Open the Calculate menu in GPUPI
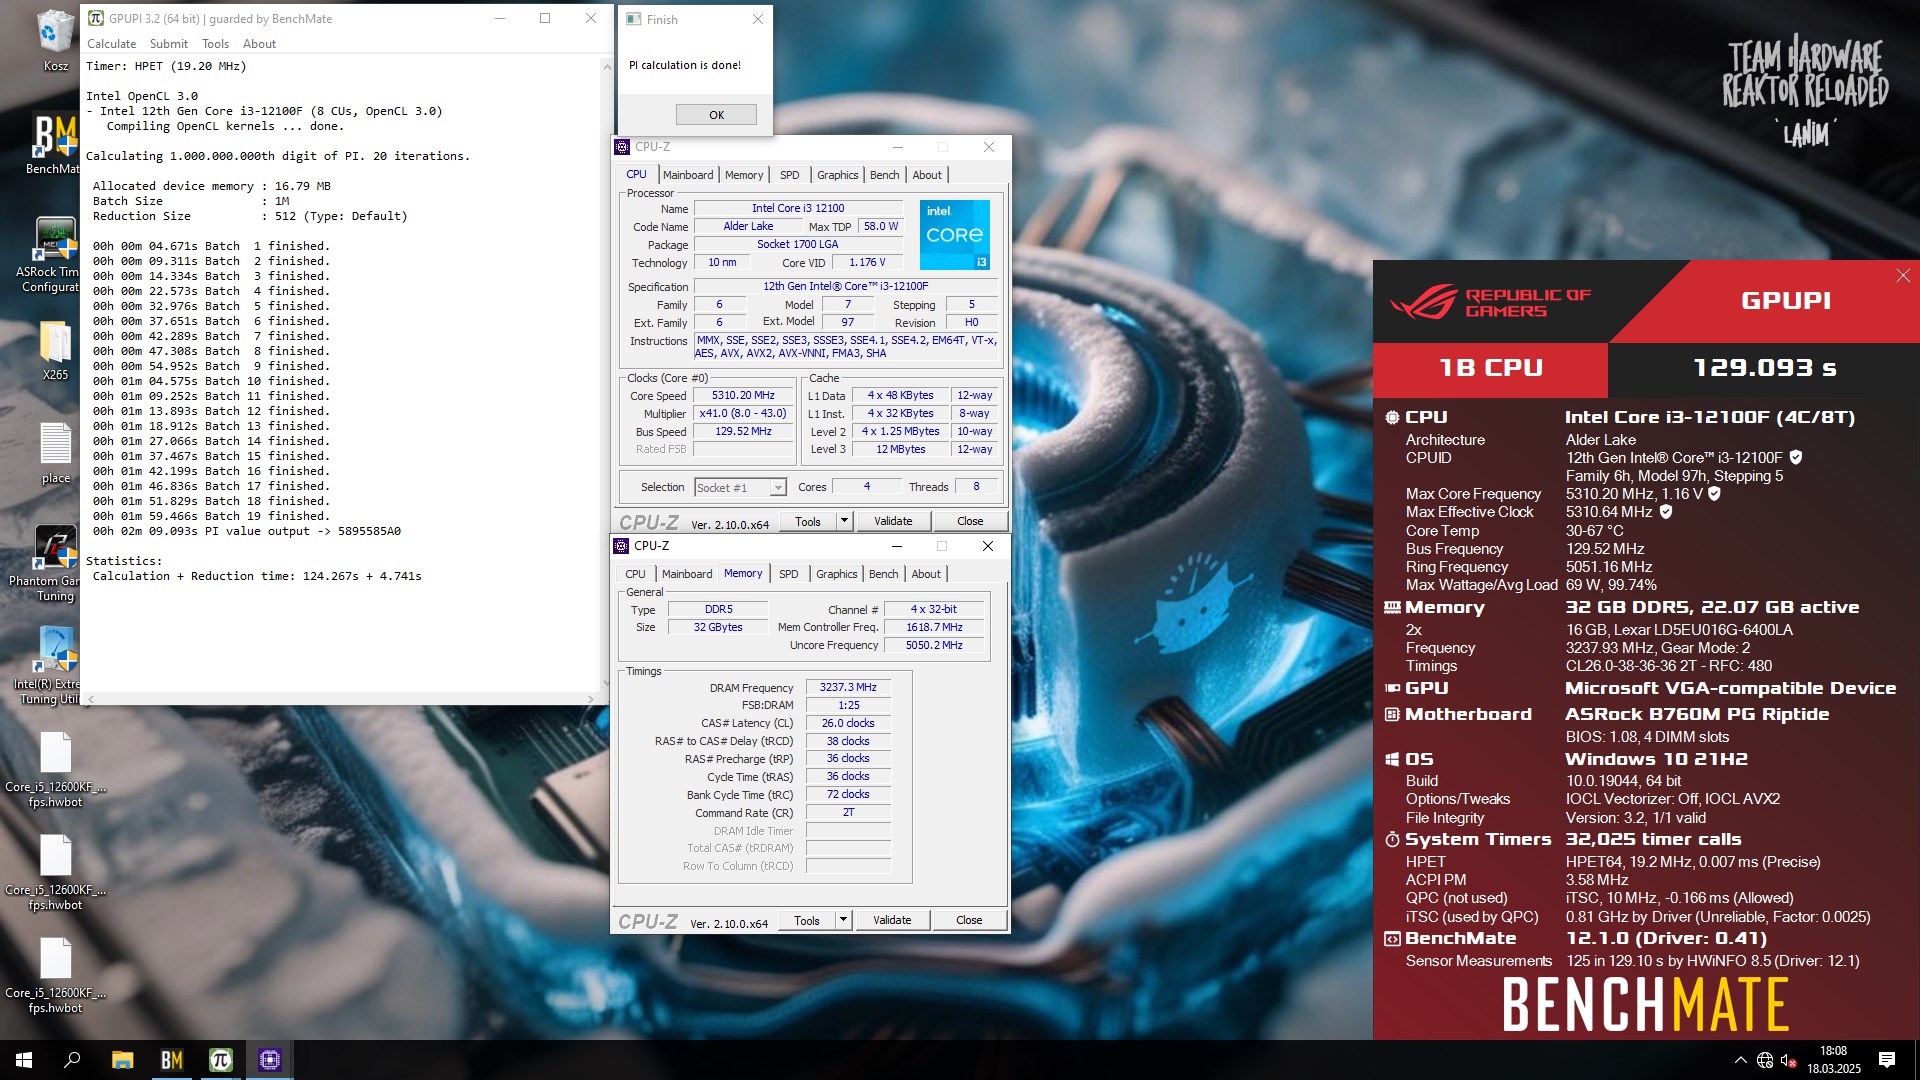 [x=111, y=44]
